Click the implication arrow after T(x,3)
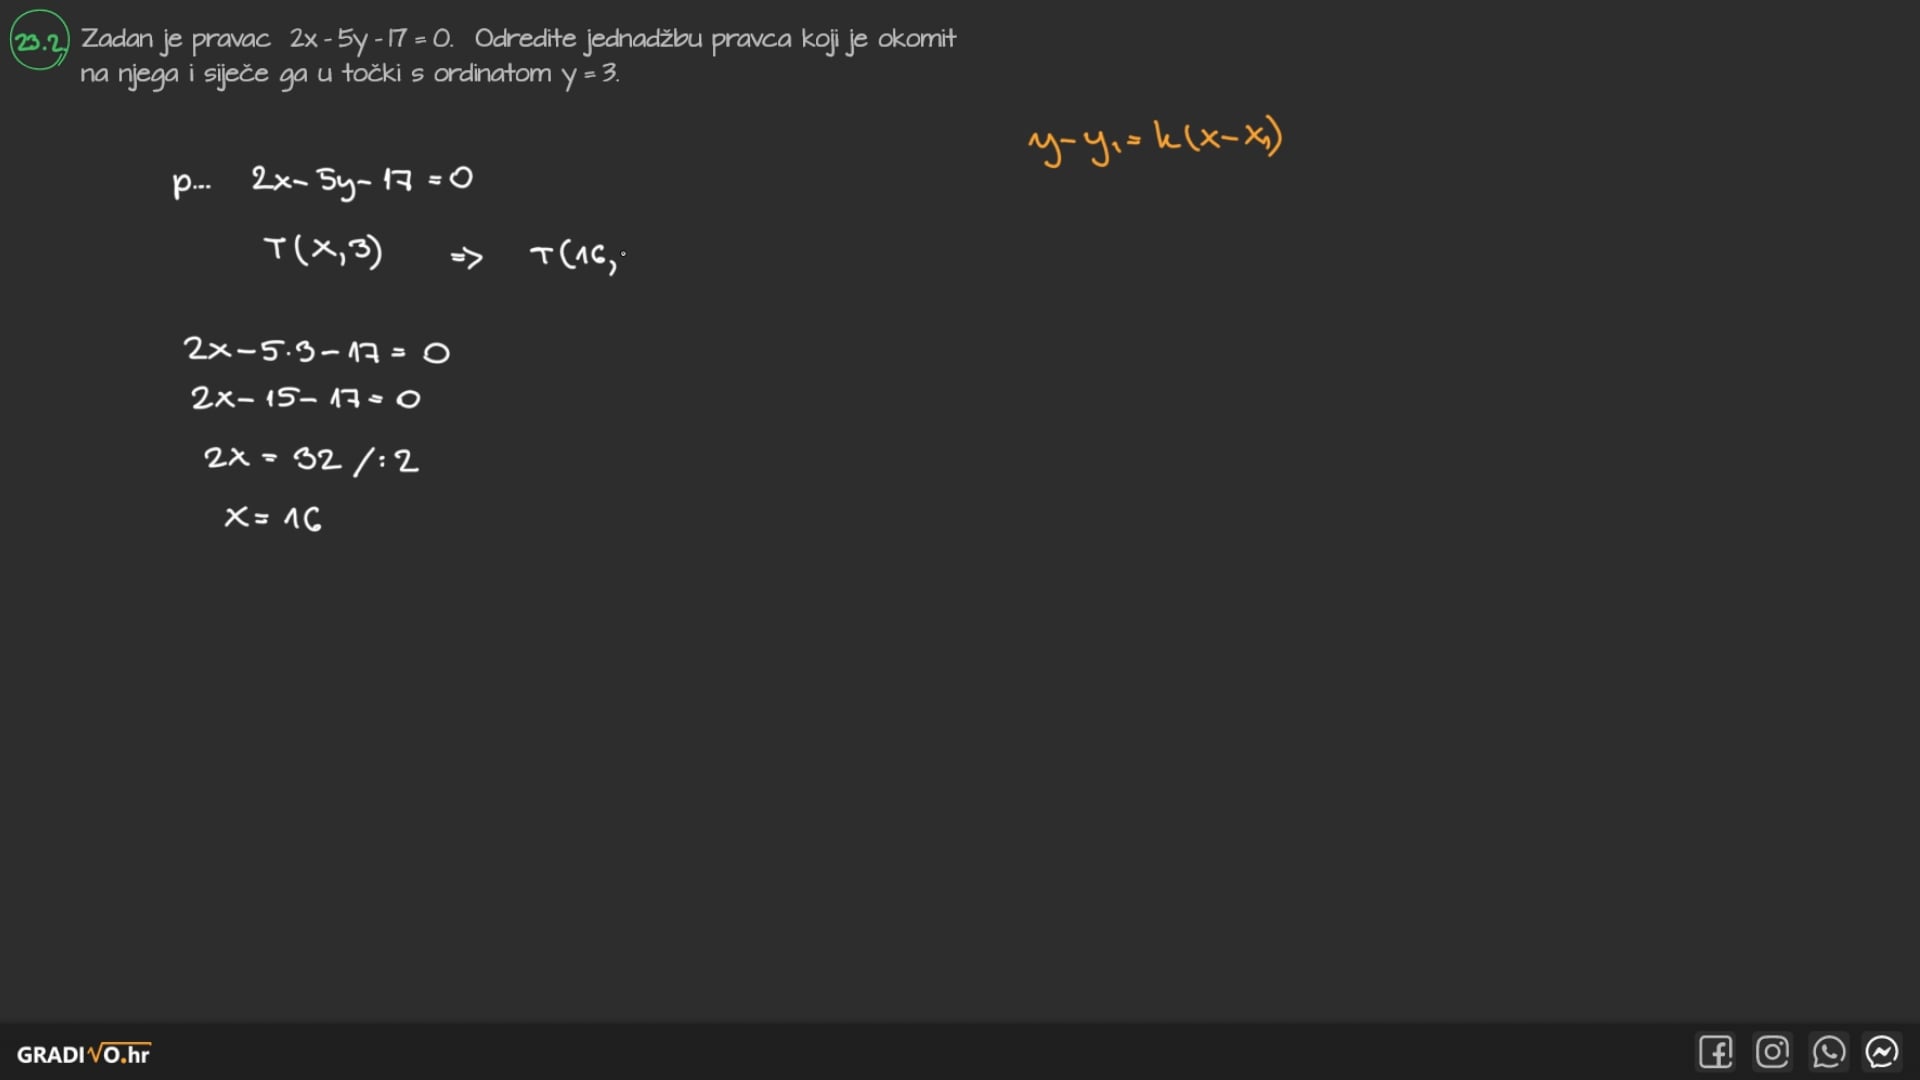Screen dimensions: 1920x1080 [x=466, y=258]
